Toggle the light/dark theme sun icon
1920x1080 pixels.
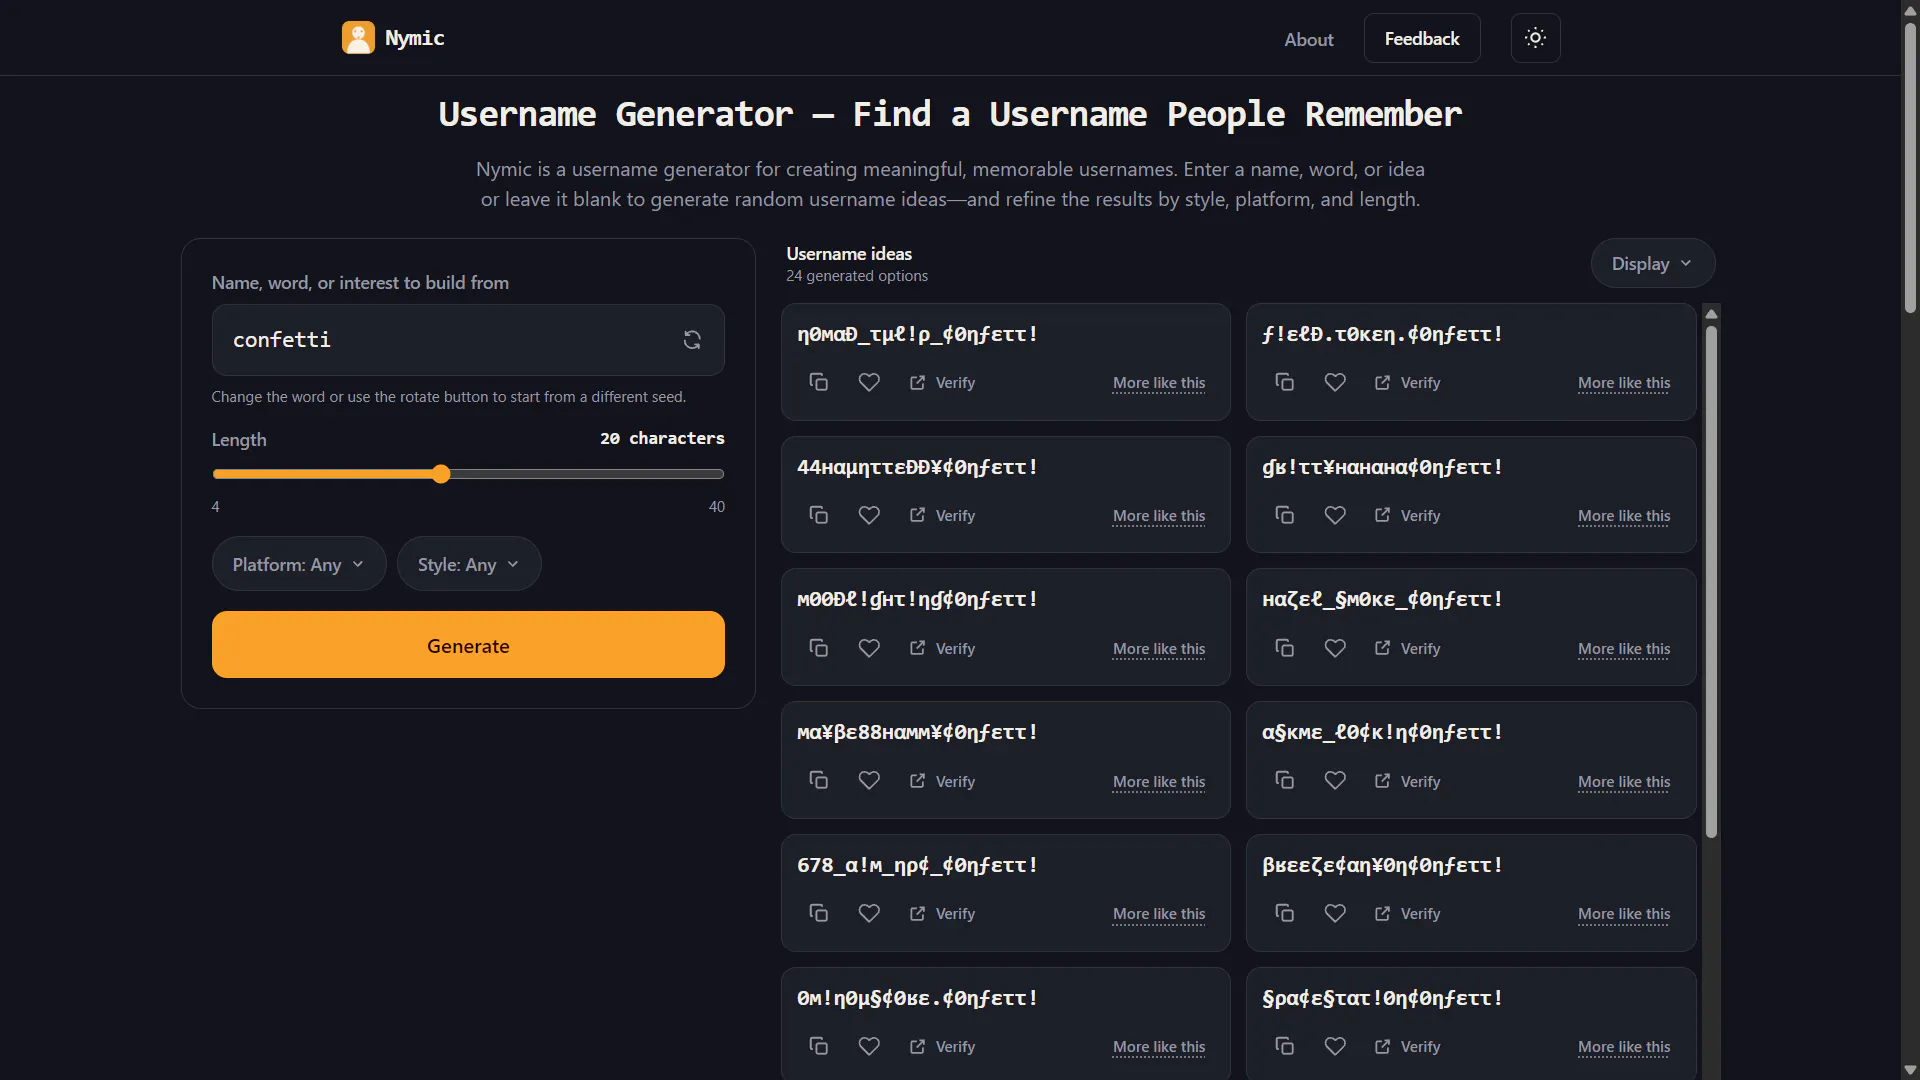coord(1535,38)
